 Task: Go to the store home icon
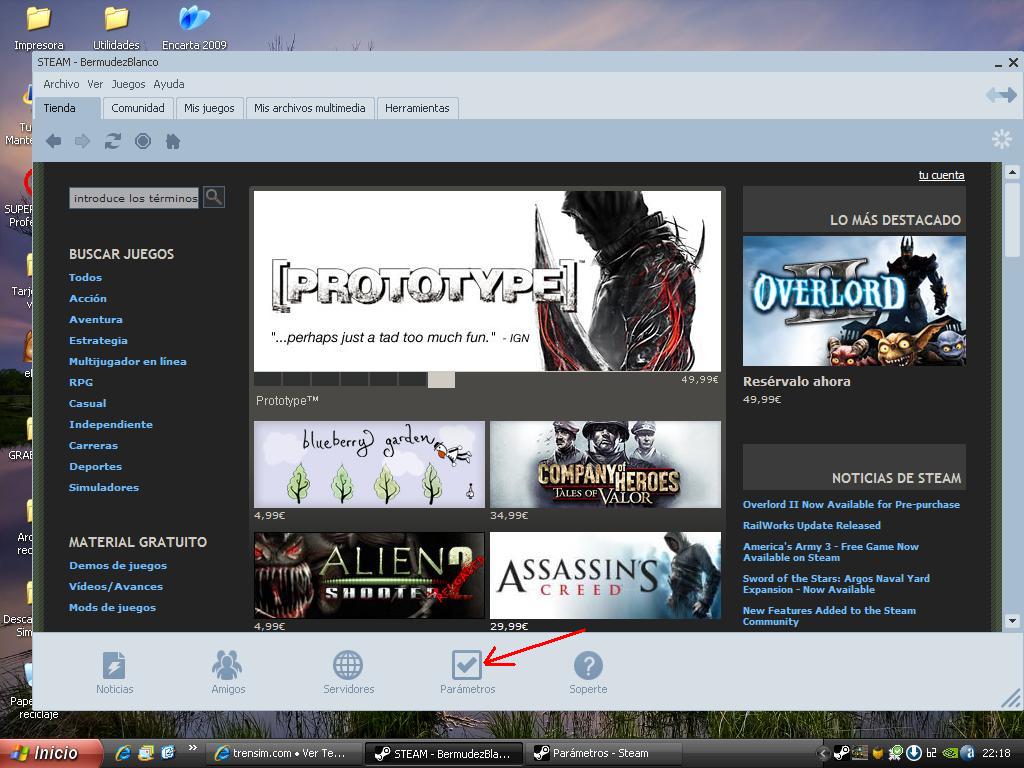[x=172, y=142]
